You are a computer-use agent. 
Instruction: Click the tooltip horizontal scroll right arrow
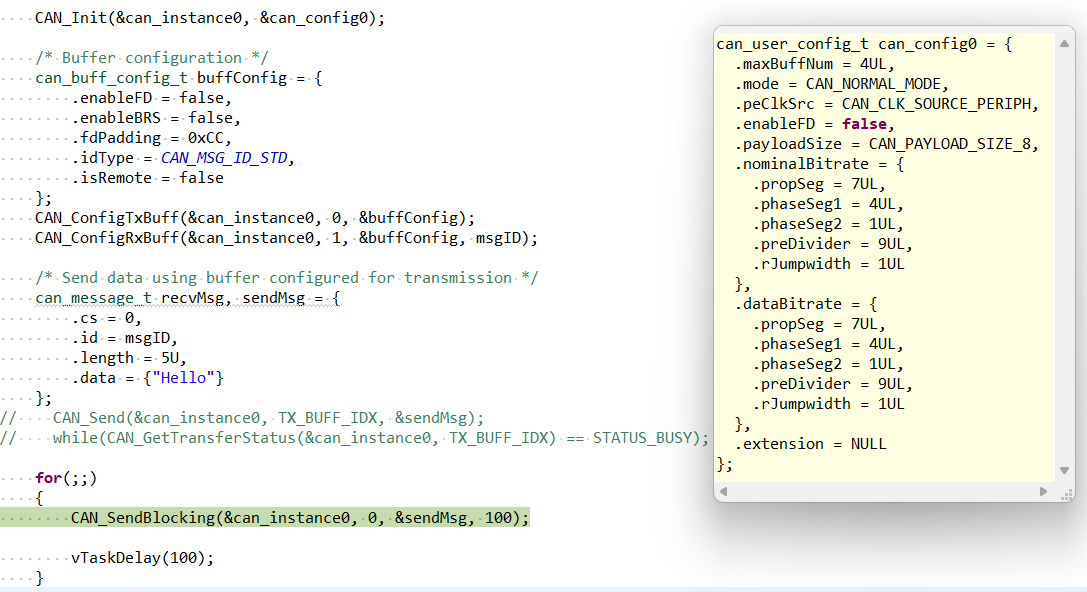click(1043, 491)
